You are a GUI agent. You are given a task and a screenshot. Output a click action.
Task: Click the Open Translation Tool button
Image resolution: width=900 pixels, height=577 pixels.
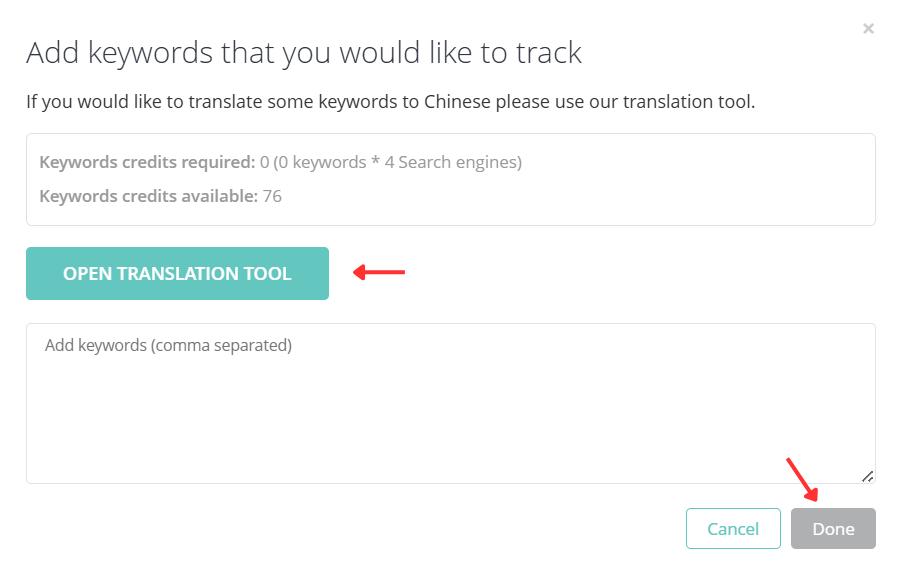[177, 273]
